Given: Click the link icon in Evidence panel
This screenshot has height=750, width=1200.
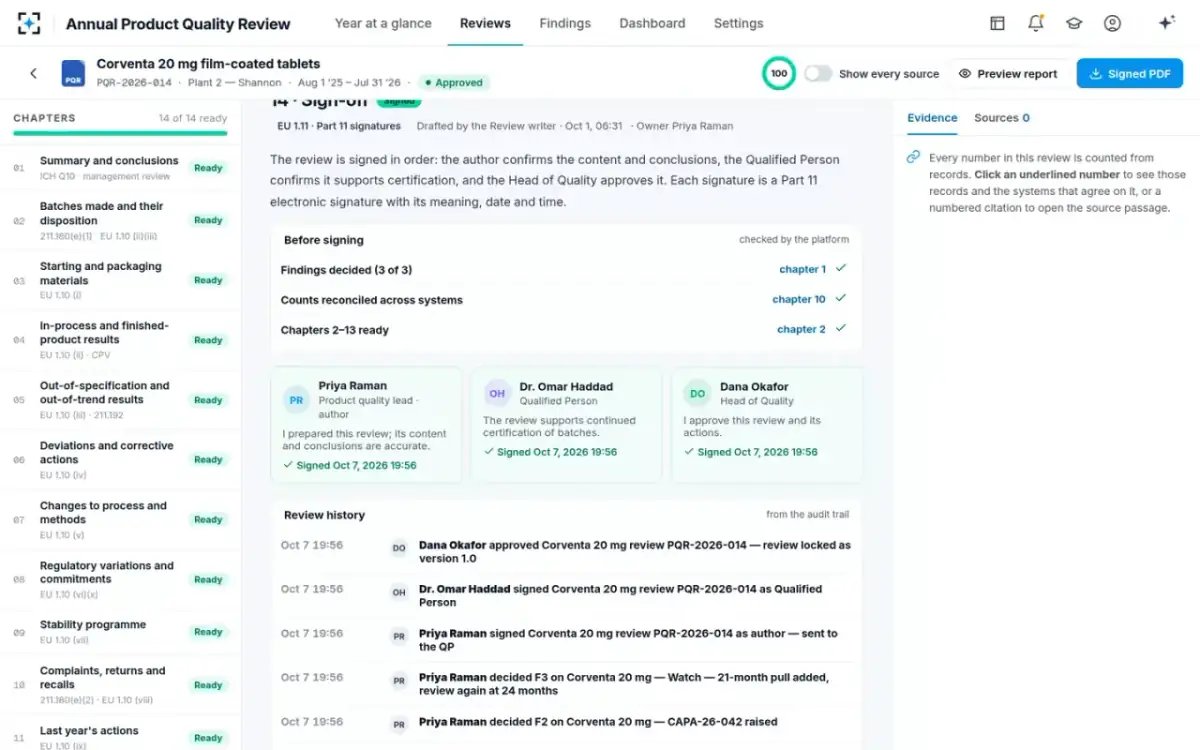Looking at the screenshot, I should pos(914,157).
